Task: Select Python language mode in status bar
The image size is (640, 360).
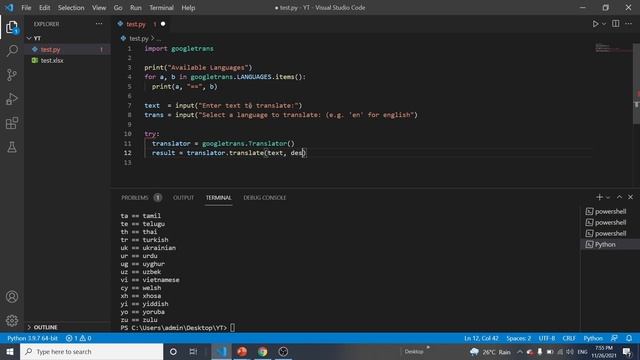Action: coord(593,338)
